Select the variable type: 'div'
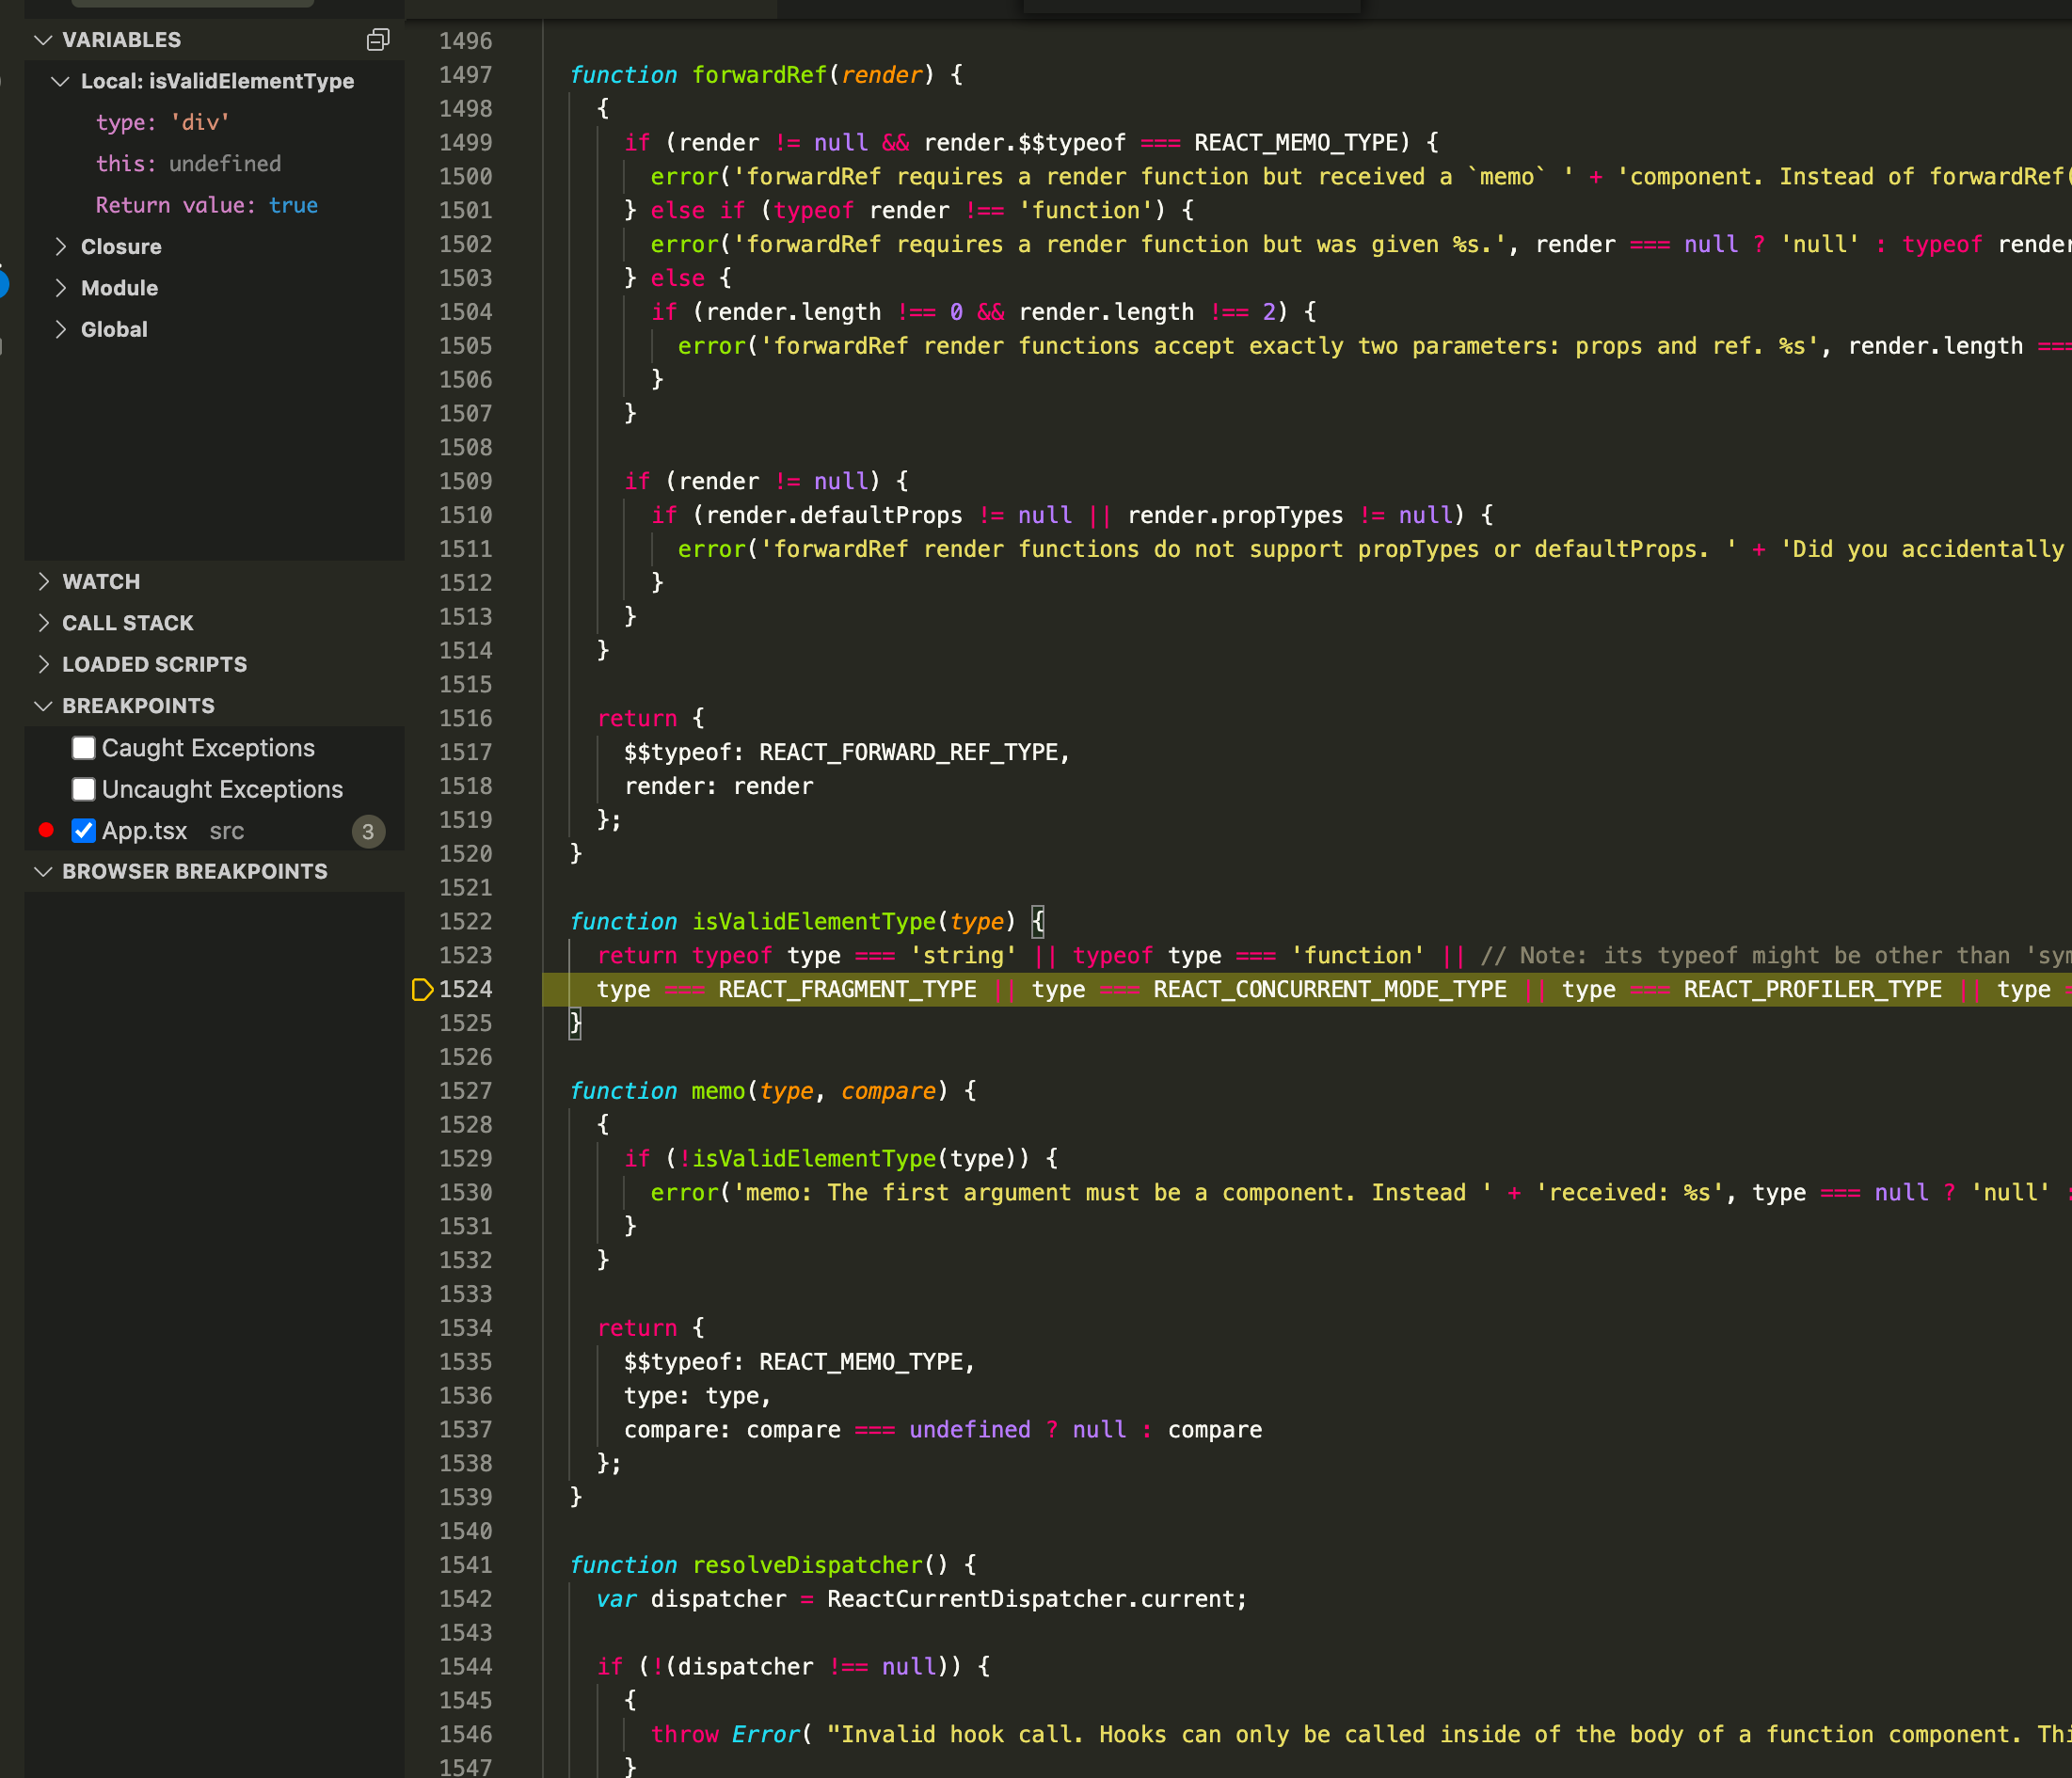 [x=163, y=122]
